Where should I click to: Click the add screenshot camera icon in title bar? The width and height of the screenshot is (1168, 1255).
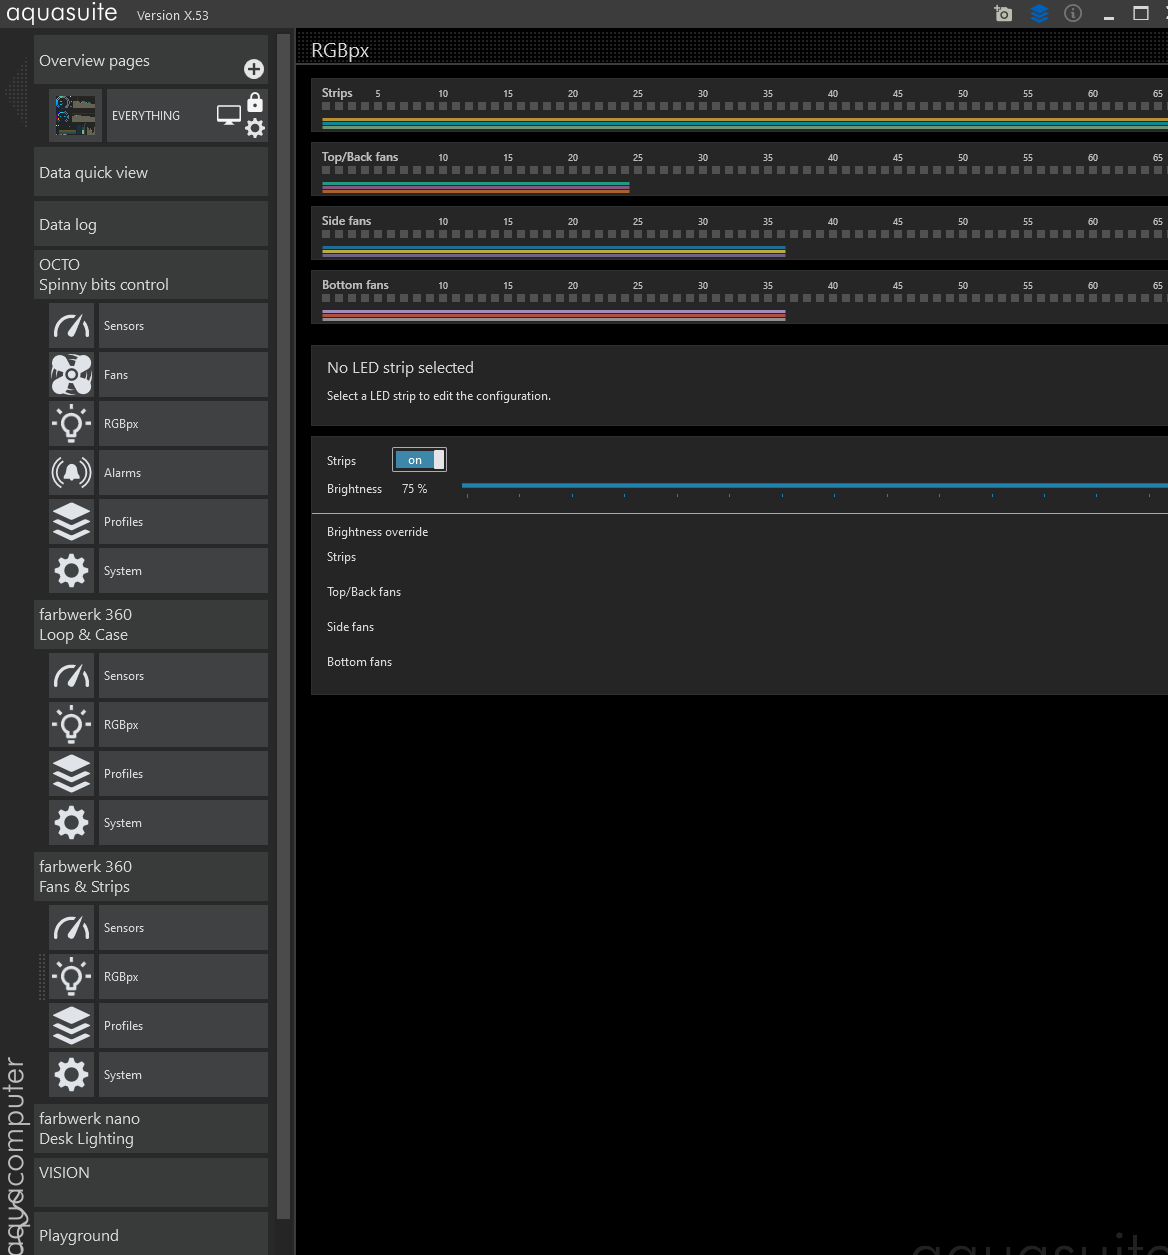click(x=1003, y=14)
